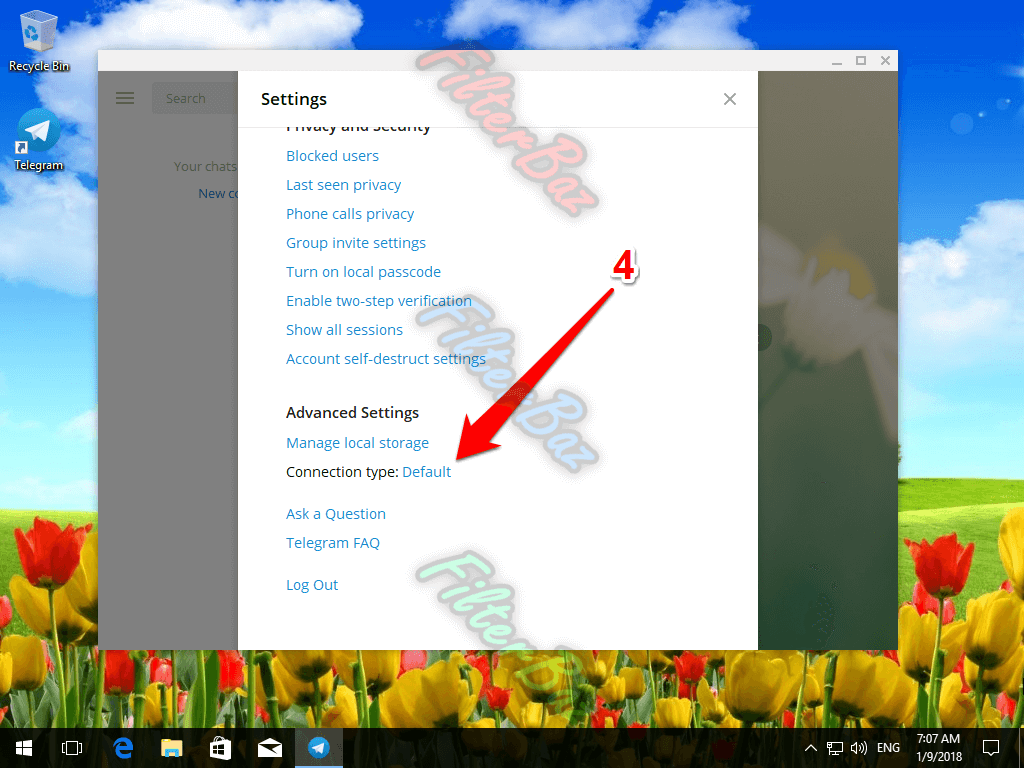Open the volume control tray icon

[858, 748]
